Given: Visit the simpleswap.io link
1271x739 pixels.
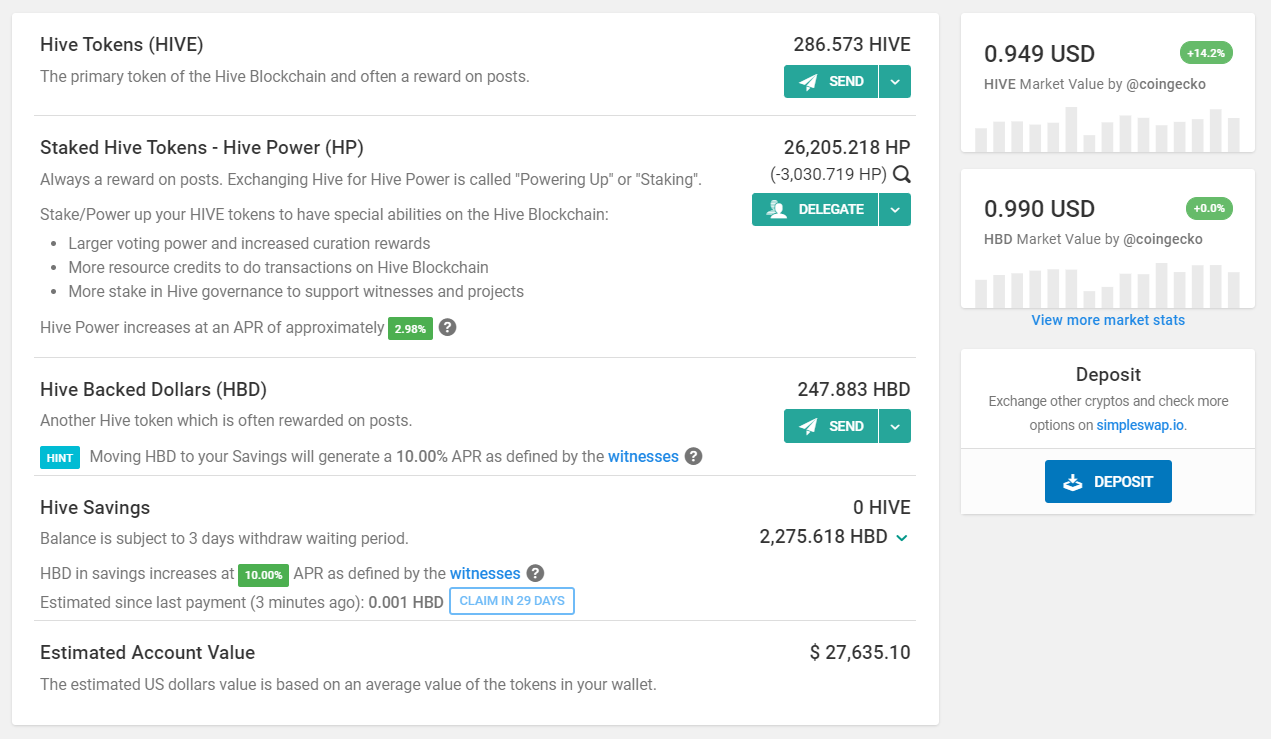Looking at the screenshot, I should (x=1140, y=425).
